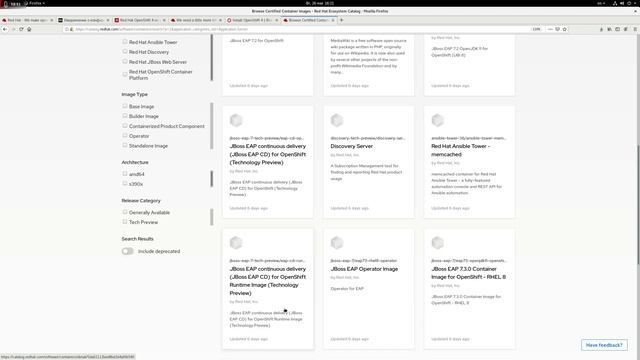The width and height of the screenshot is (640, 360).
Task: Tick the Standalone Image checkbox
Action: click(125, 145)
